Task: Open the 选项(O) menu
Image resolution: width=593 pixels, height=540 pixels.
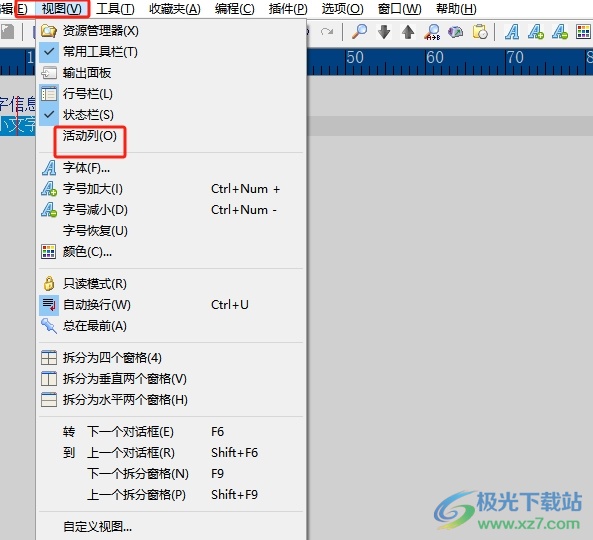Action: (343, 8)
